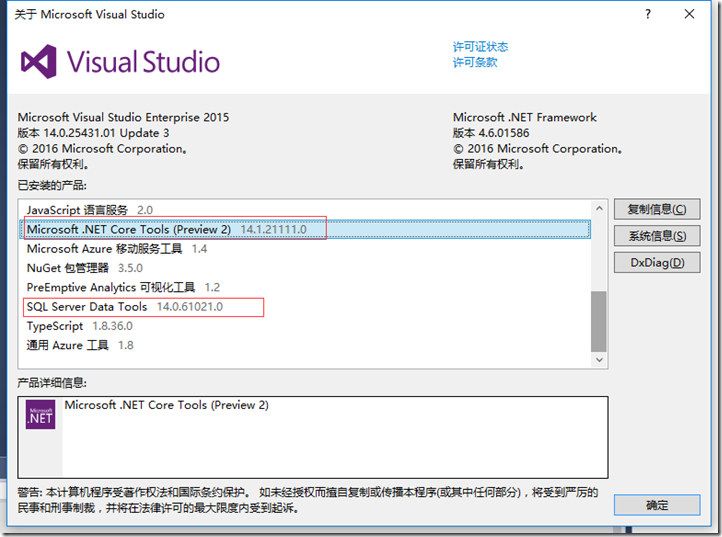Click the product list scrollbar thumb
The image size is (722, 537).
(599, 321)
